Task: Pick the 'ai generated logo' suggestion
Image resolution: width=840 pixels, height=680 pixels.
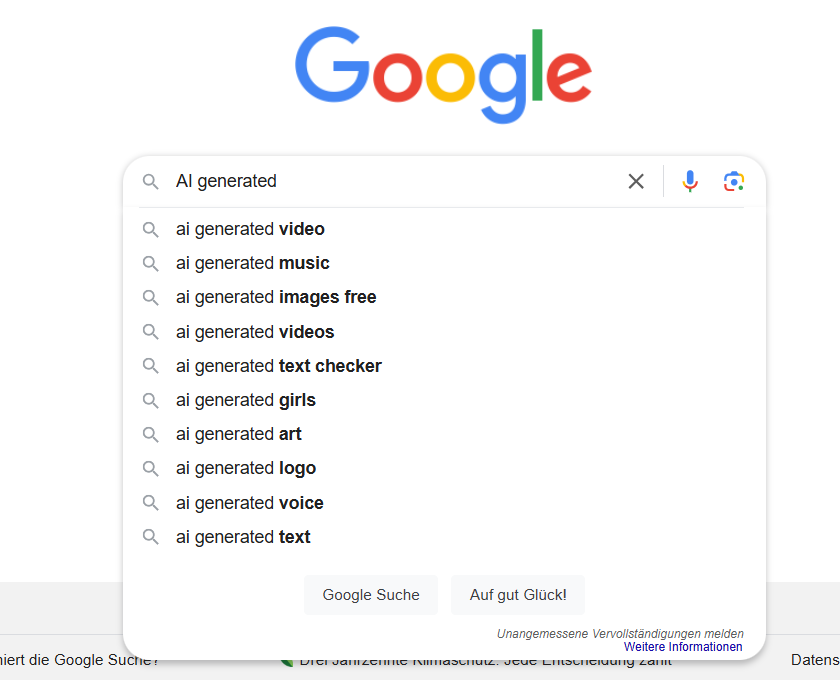Action: coord(444,468)
